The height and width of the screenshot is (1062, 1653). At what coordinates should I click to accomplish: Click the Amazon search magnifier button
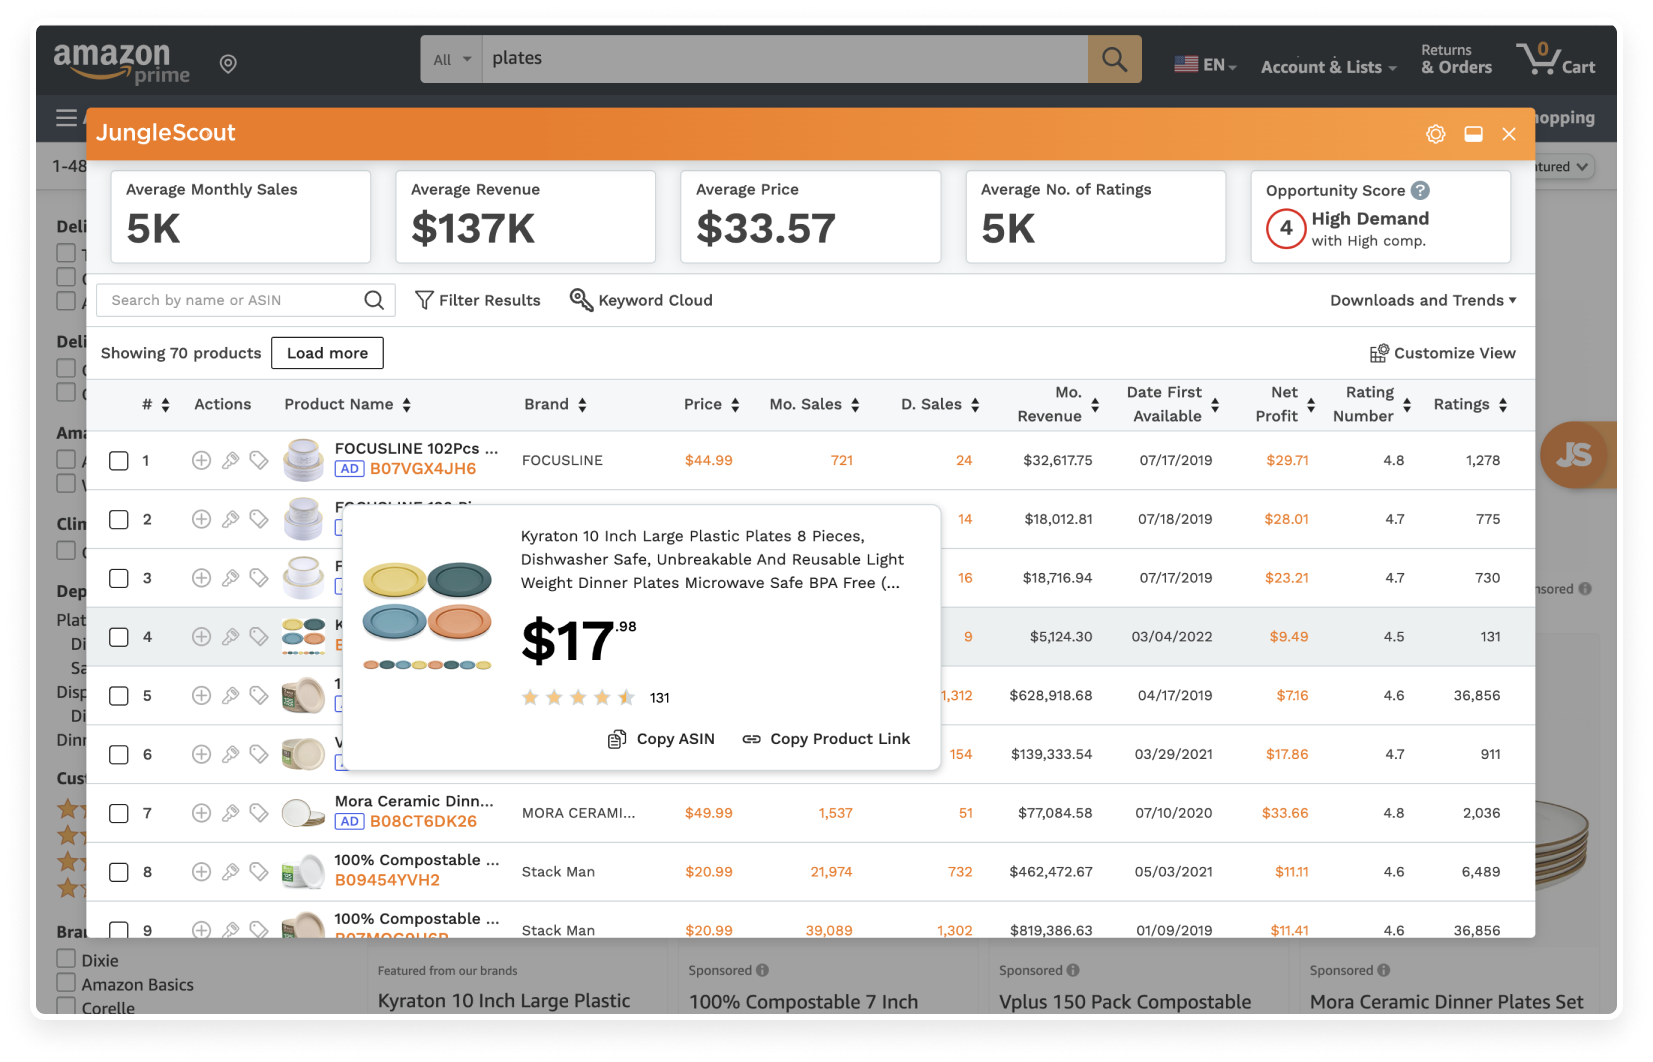pyautogui.click(x=1114, y=60)
